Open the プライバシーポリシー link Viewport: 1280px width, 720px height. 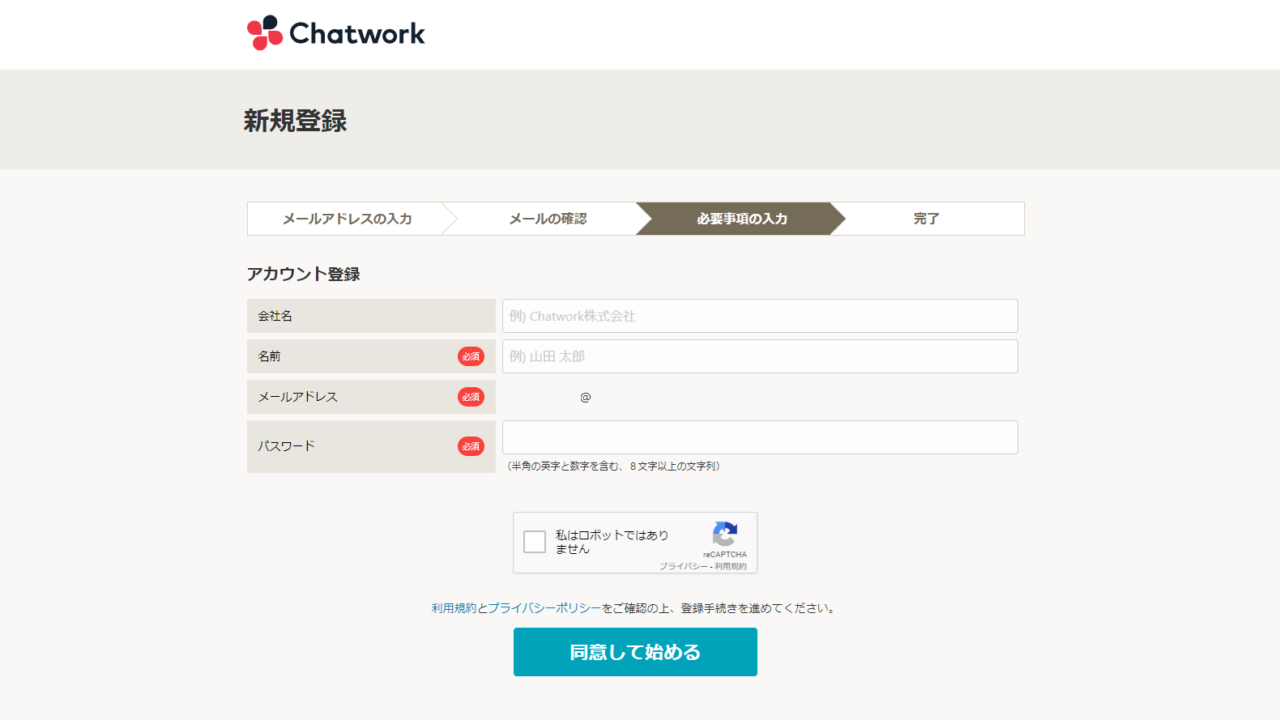(545, 608)
